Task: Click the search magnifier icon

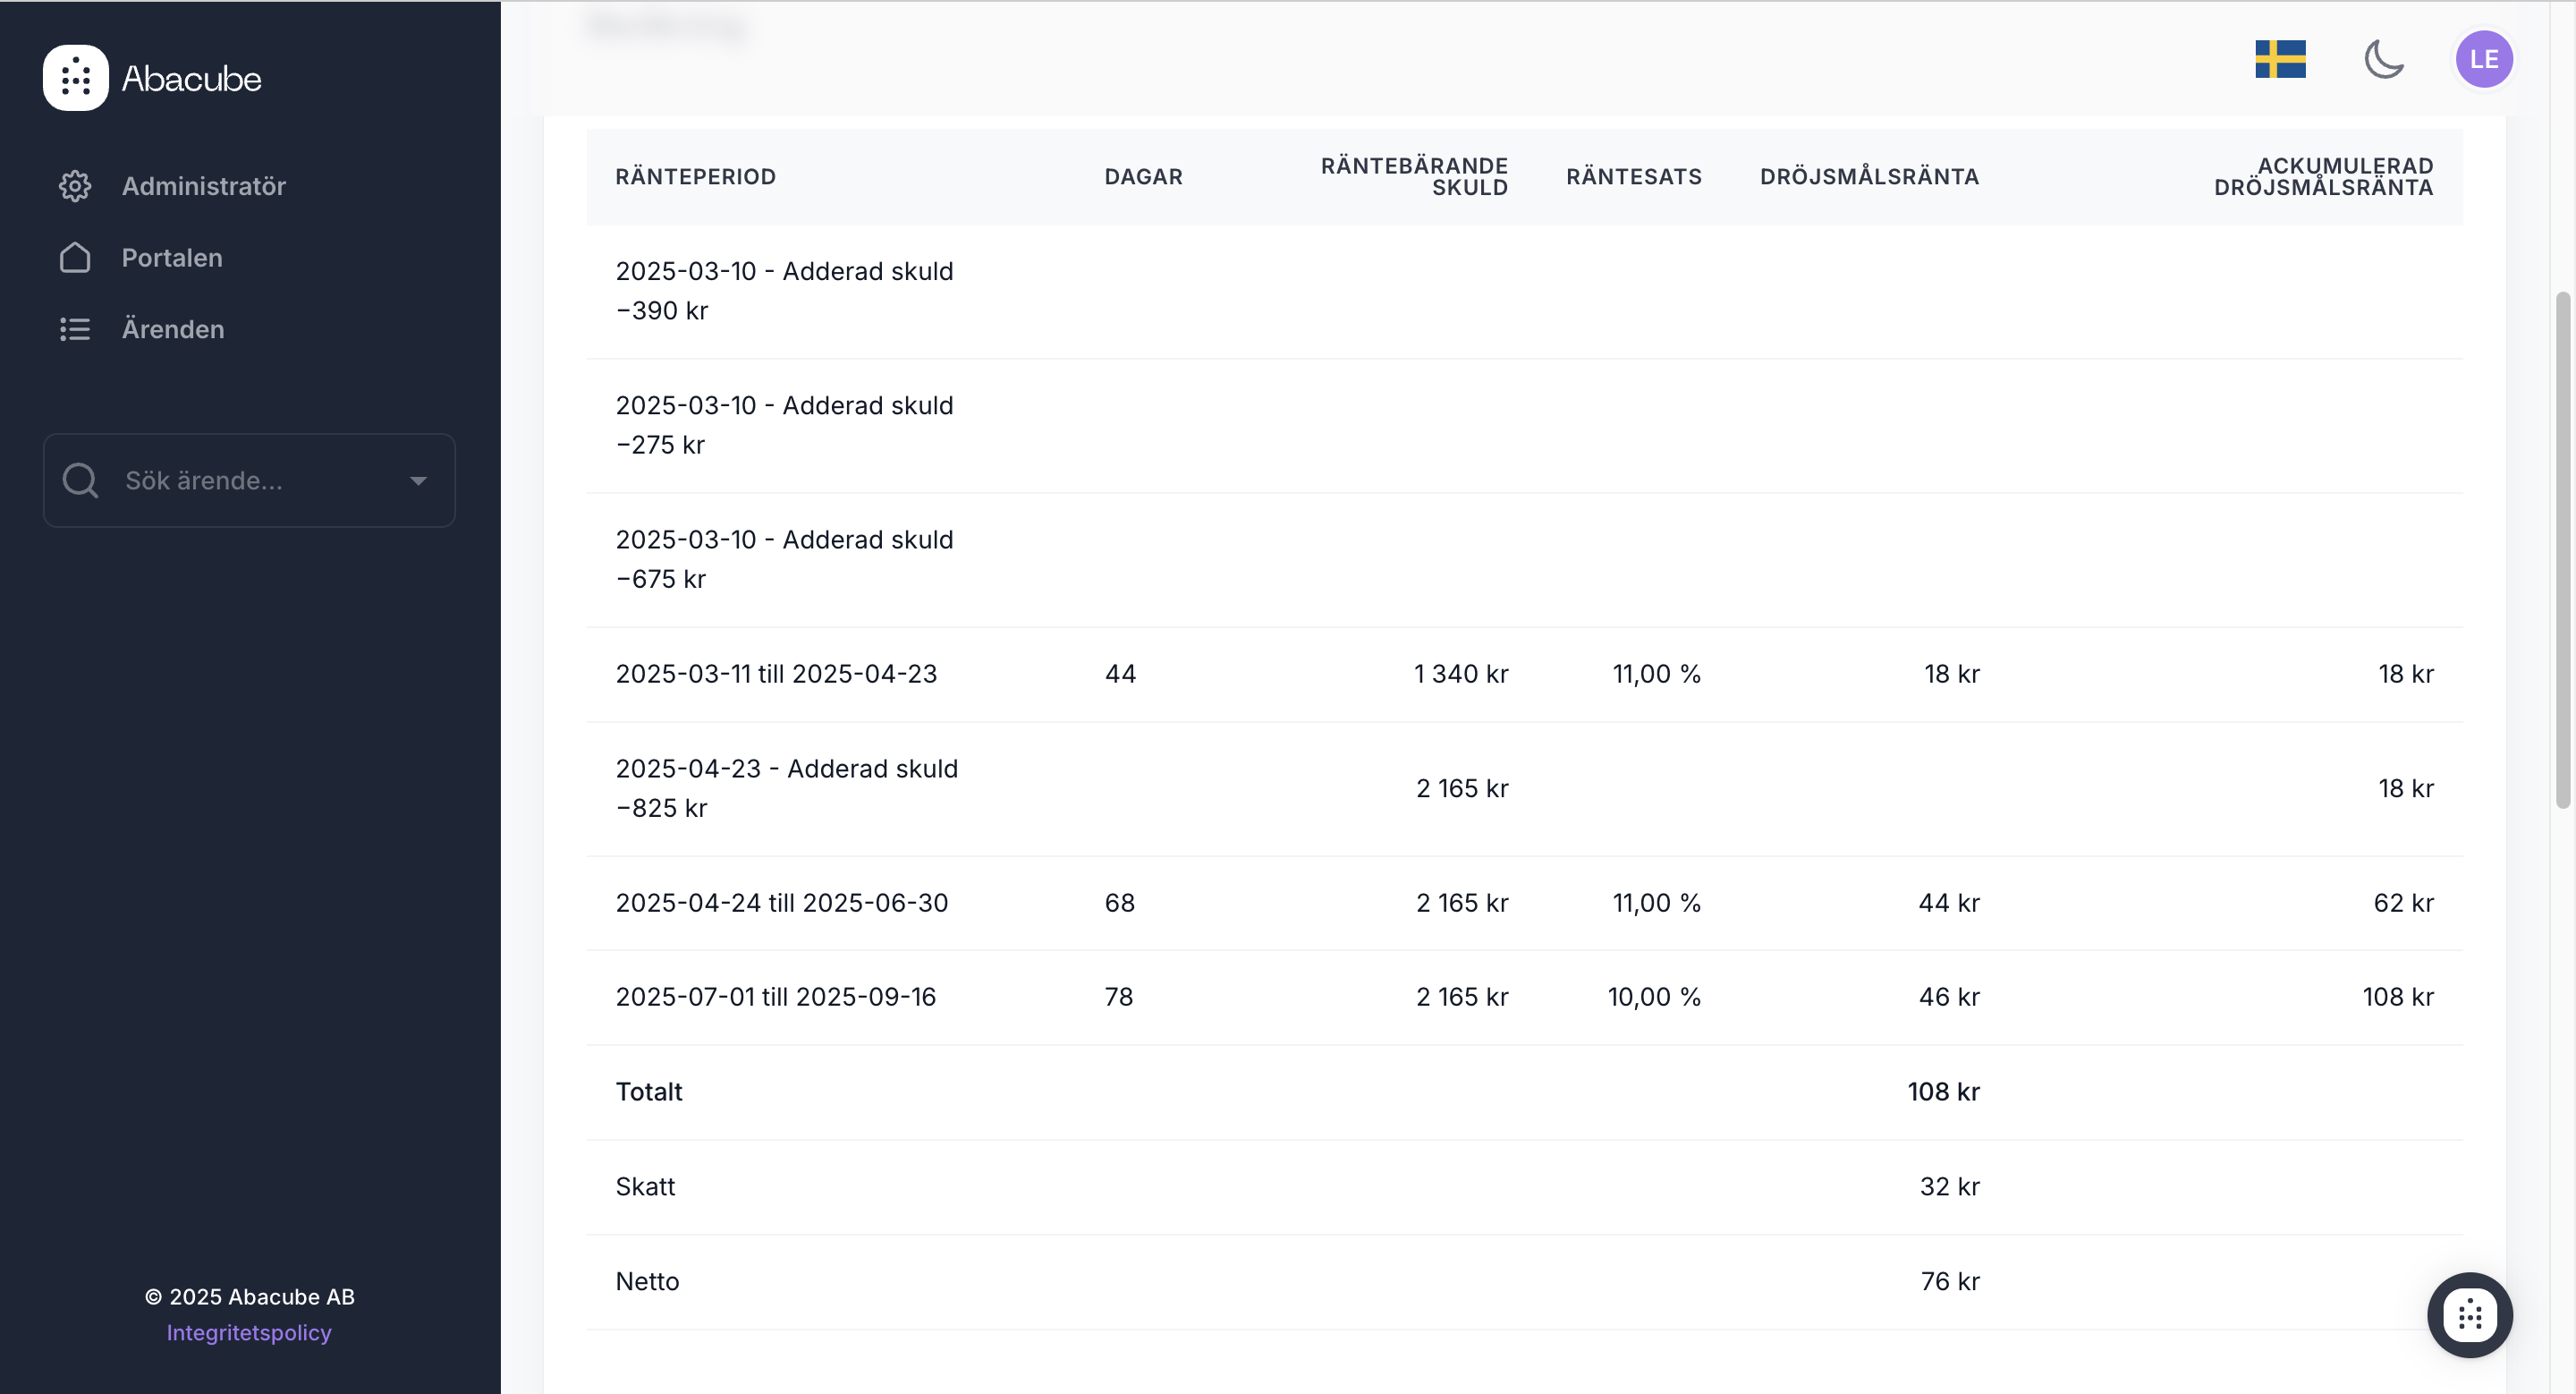Action: pos(80,481)
